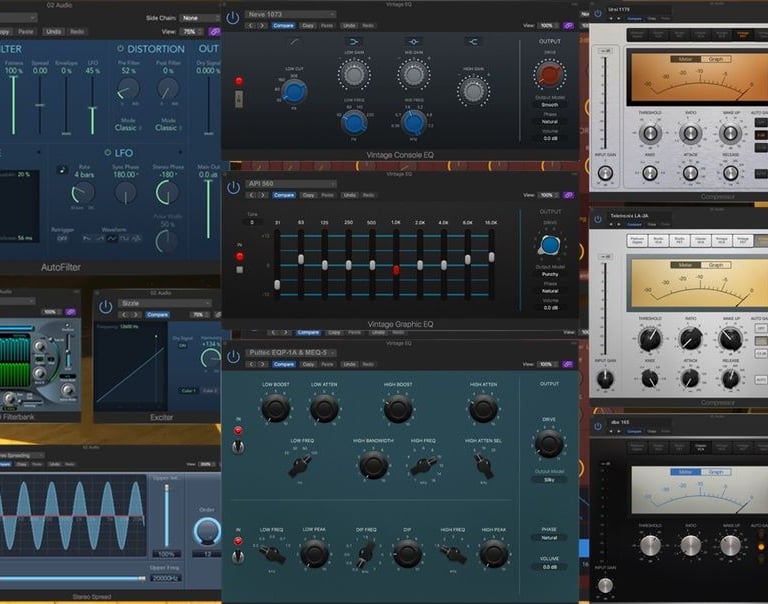Toggle lower red IN button on Pultec MEQ-5
The height and width of the screenshot is (604, 768).
[238, 541]
